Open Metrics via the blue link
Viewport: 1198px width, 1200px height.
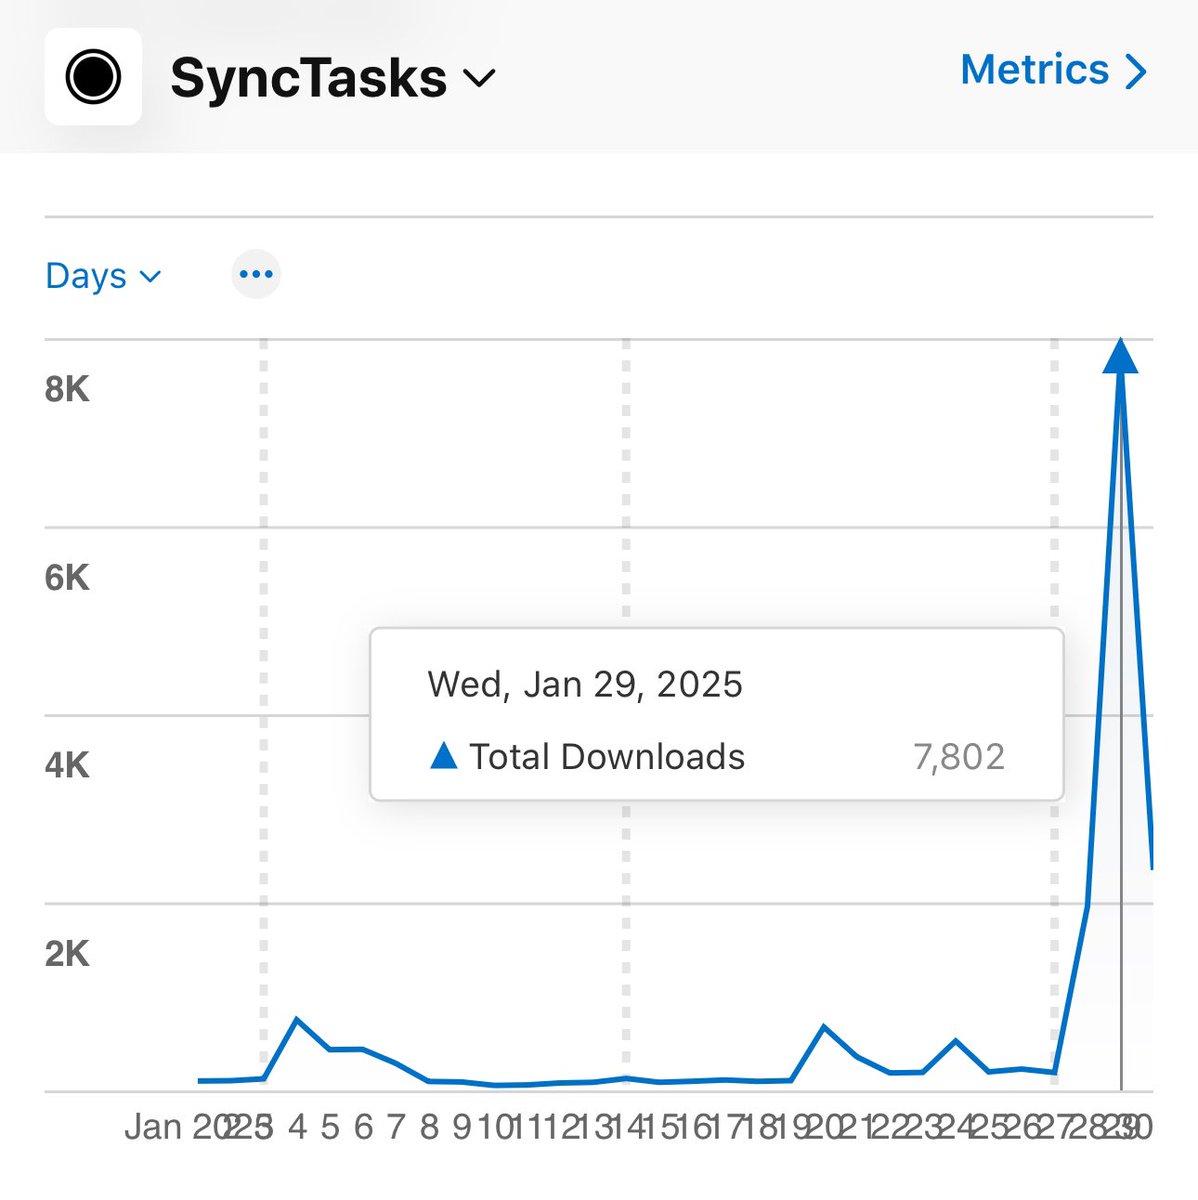coord(1037,70)
